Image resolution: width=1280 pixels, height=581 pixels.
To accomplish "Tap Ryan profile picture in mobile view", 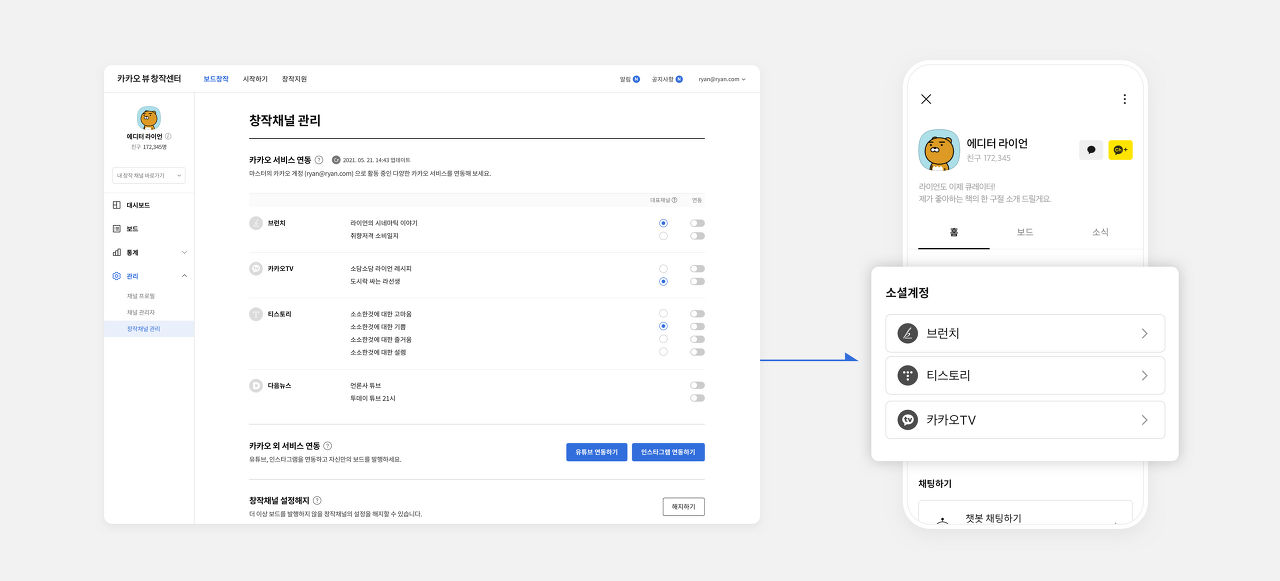I will pos(939,150).
